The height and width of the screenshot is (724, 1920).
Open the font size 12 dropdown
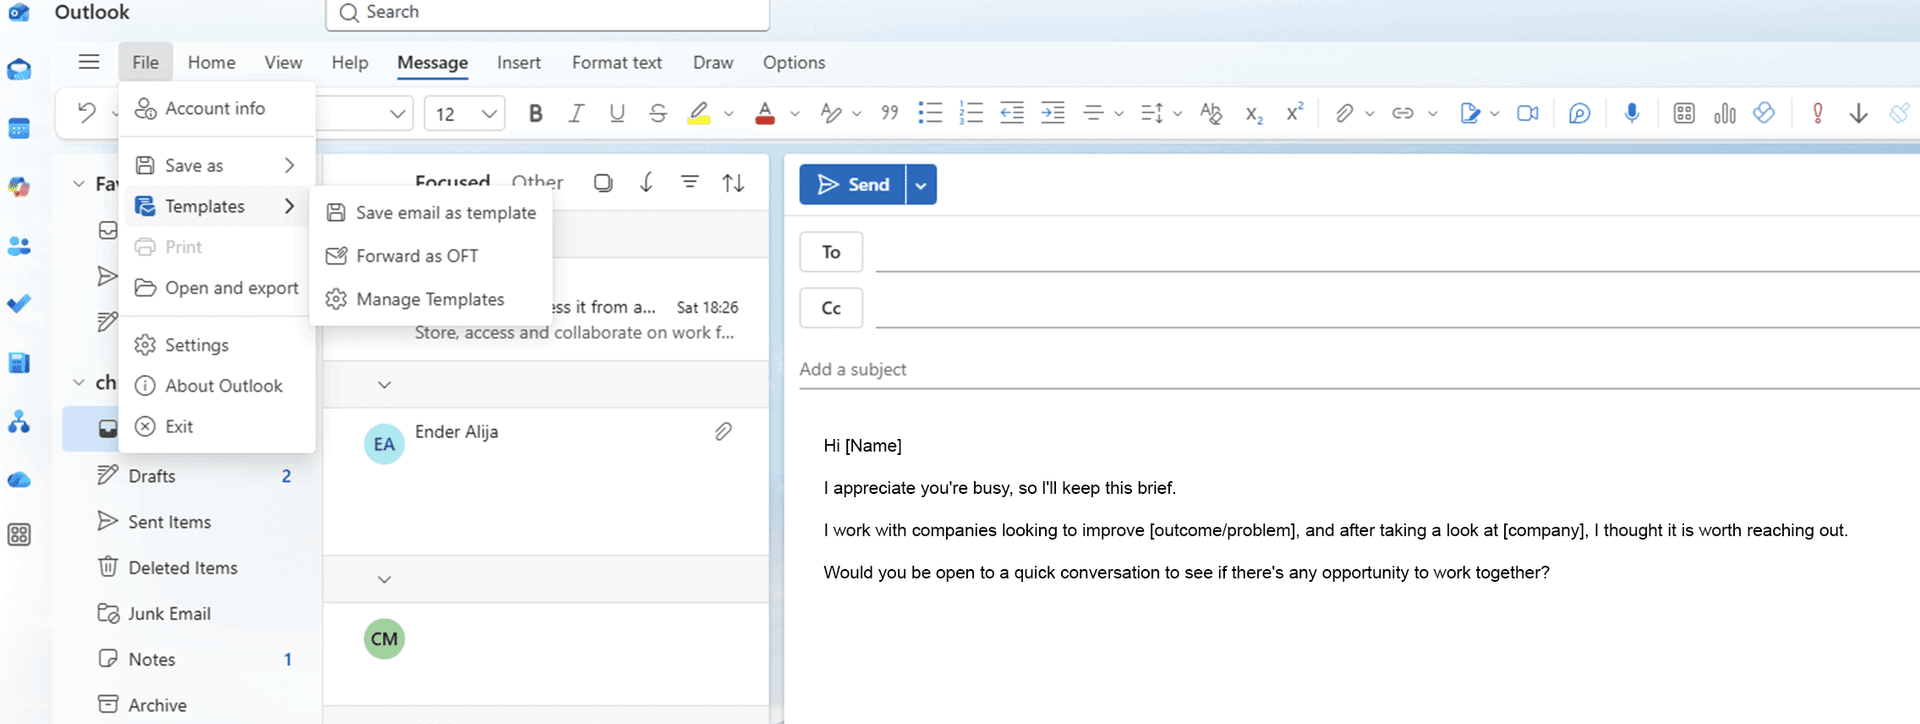click(489, 114)
